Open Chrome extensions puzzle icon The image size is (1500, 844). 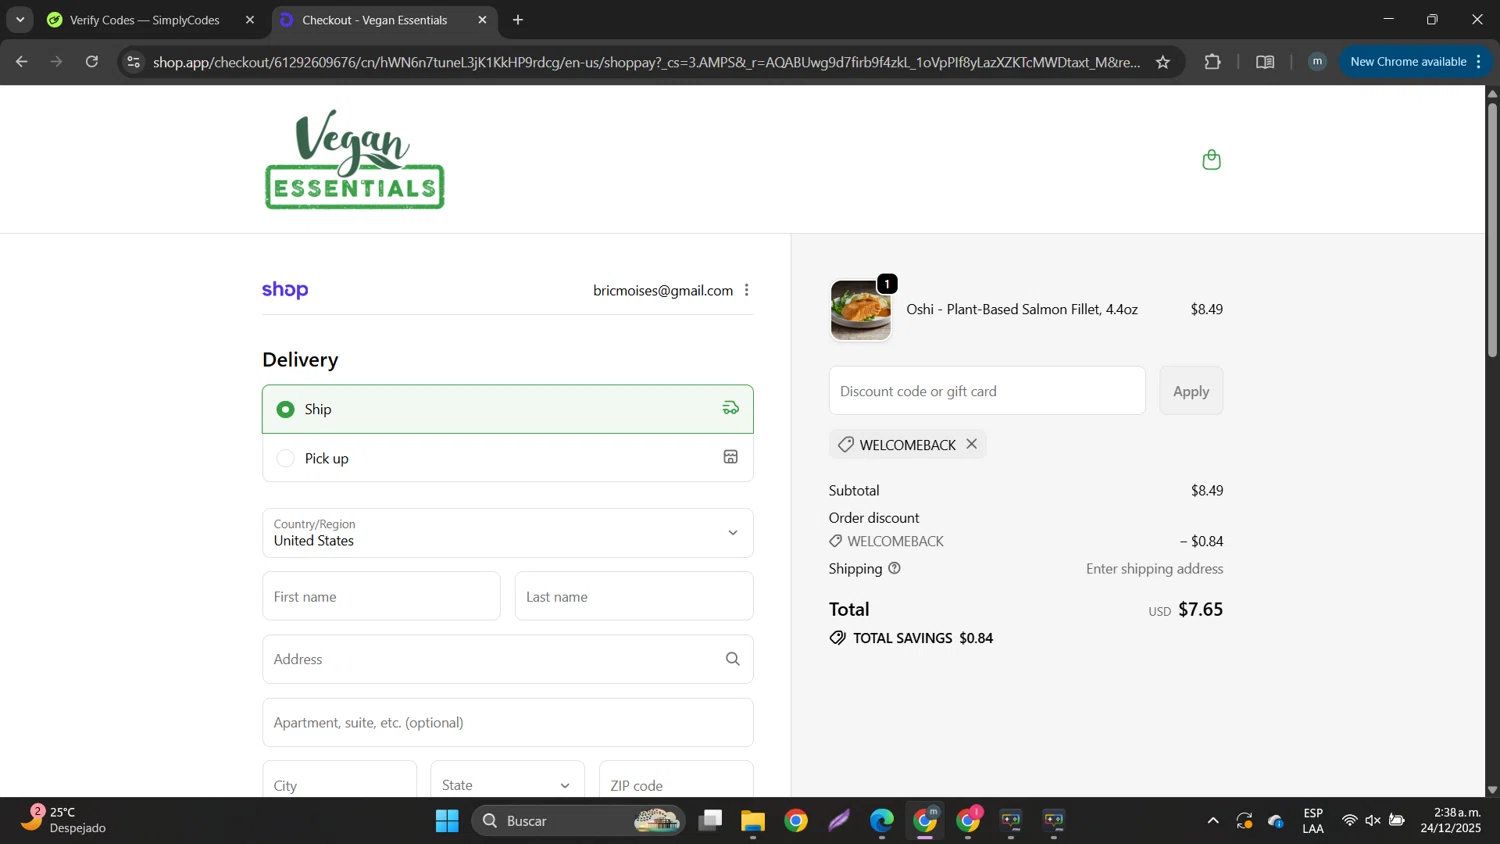click(x=1213, y=62)
